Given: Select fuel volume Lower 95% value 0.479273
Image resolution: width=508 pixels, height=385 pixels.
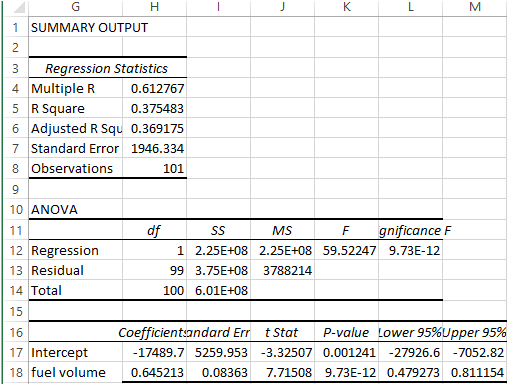Looking at the screenshot, I should click(x=411, y=372).
